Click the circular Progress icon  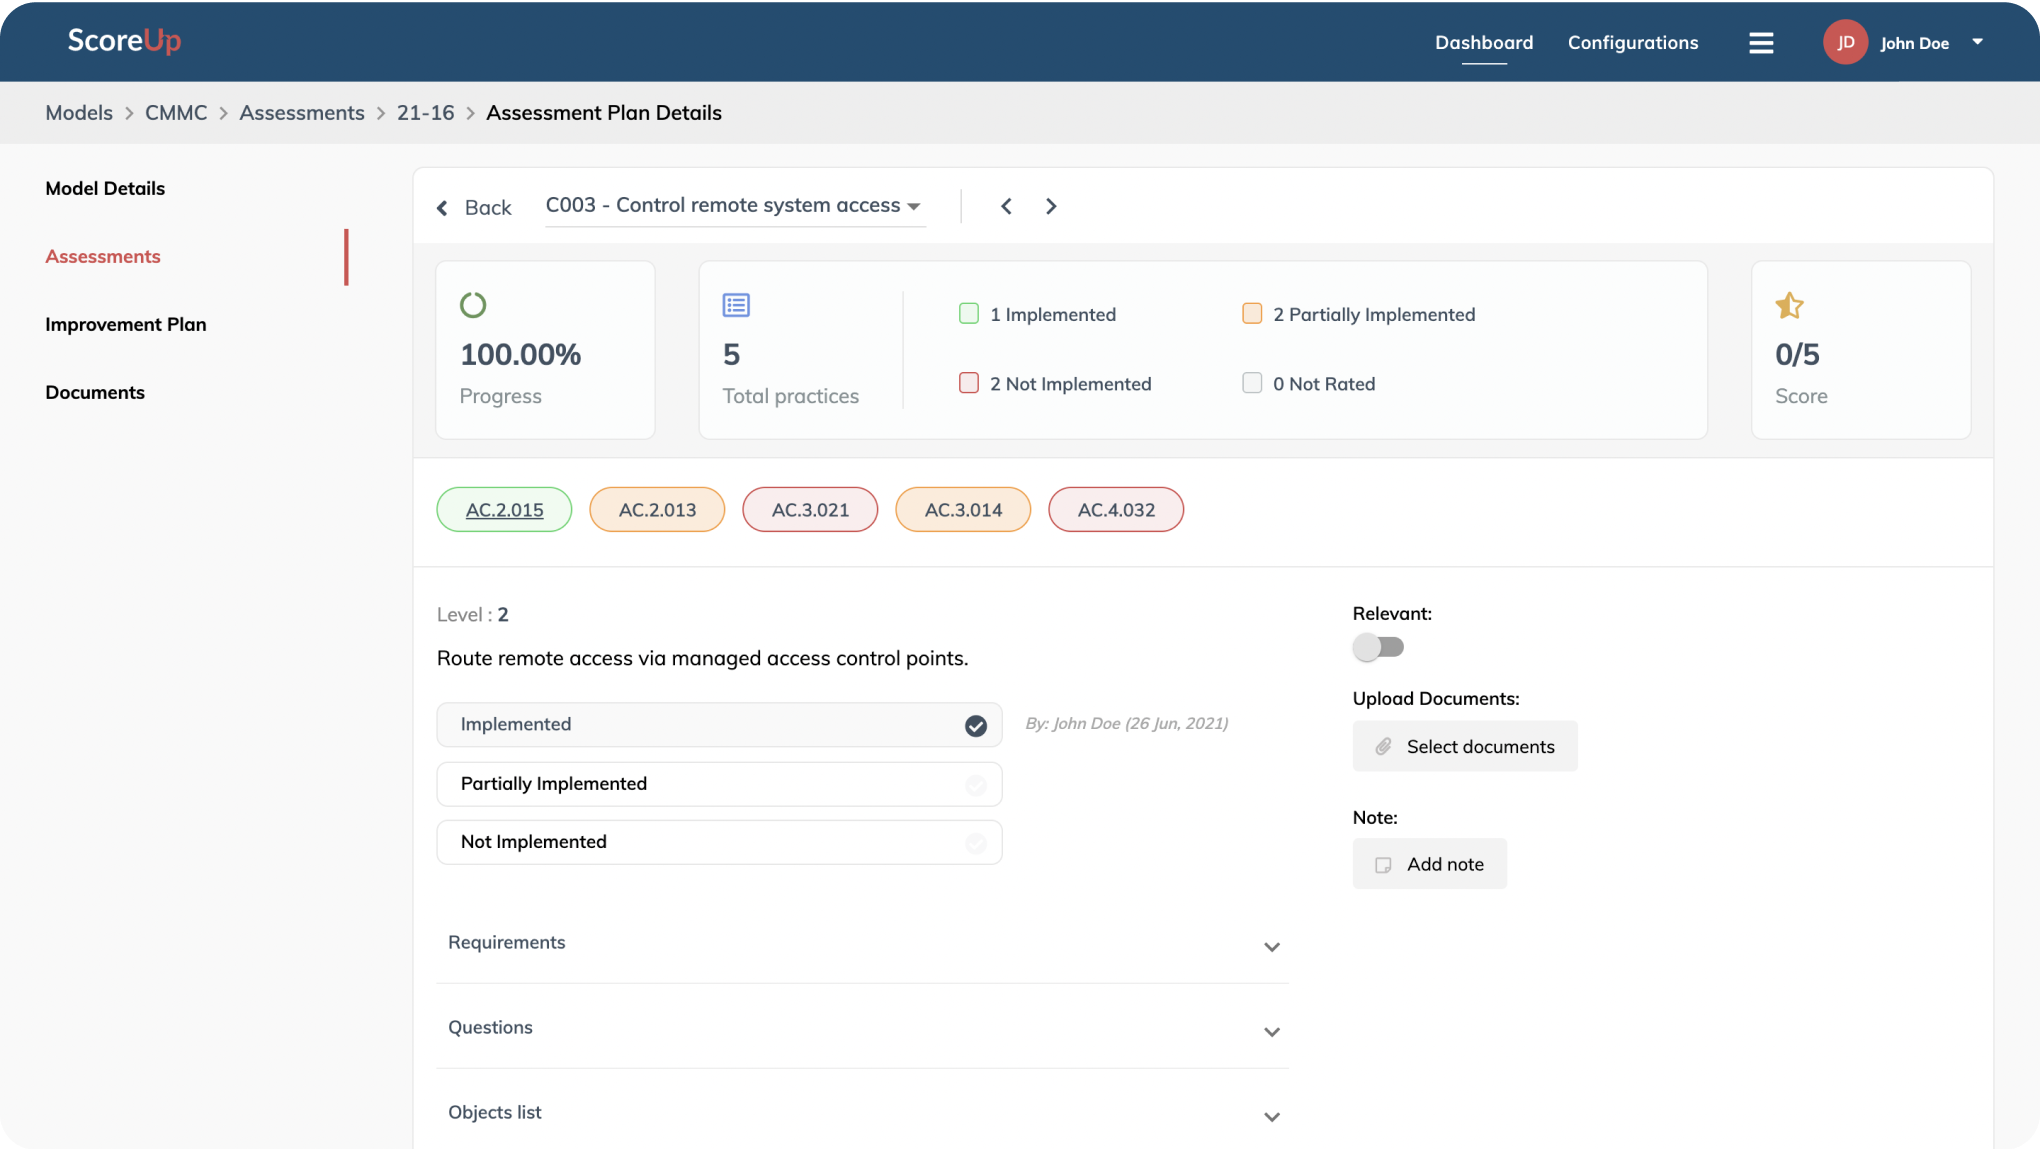(473, 305)
